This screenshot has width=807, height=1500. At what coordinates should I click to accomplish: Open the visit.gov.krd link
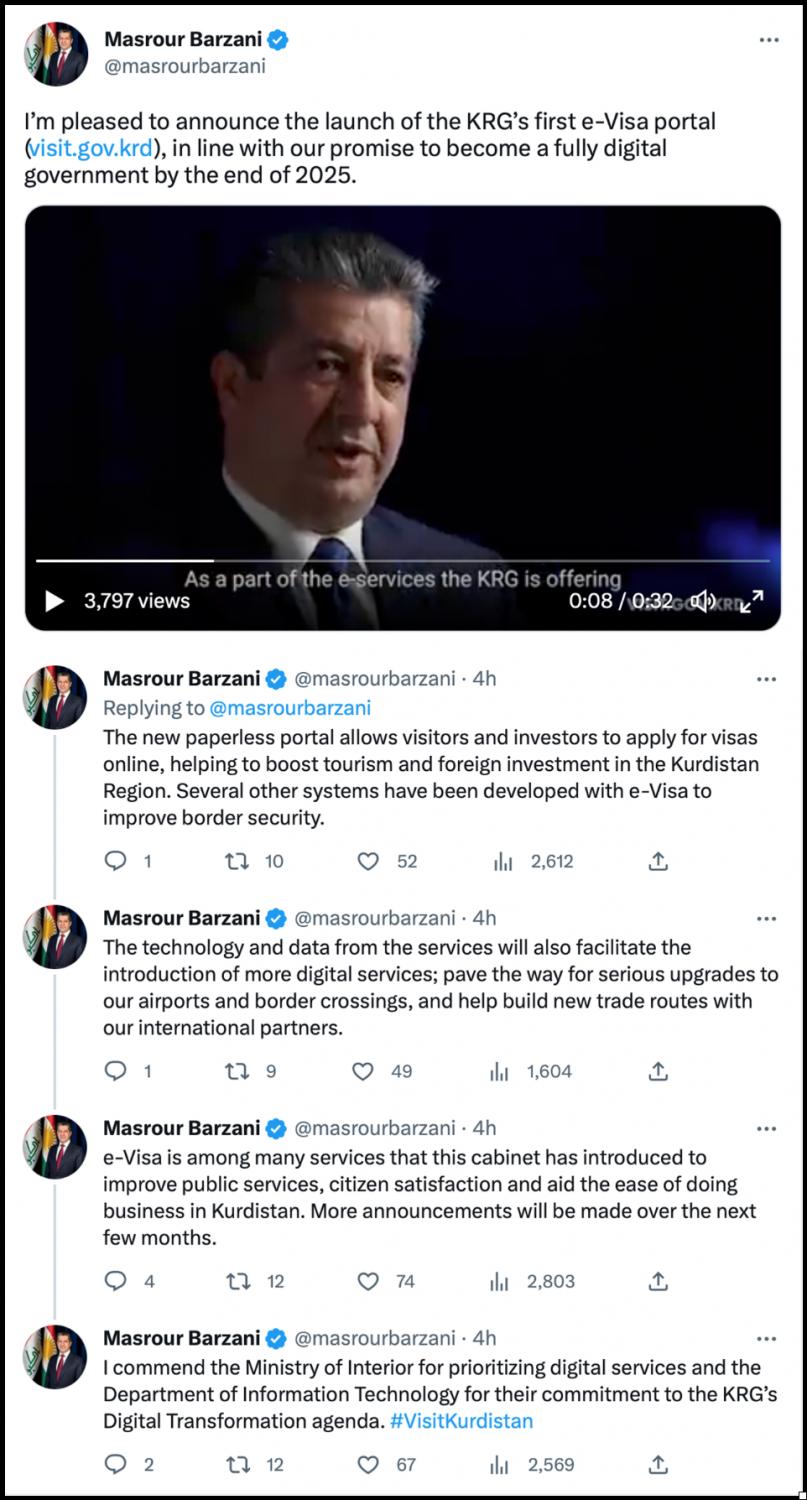[90, 149]
